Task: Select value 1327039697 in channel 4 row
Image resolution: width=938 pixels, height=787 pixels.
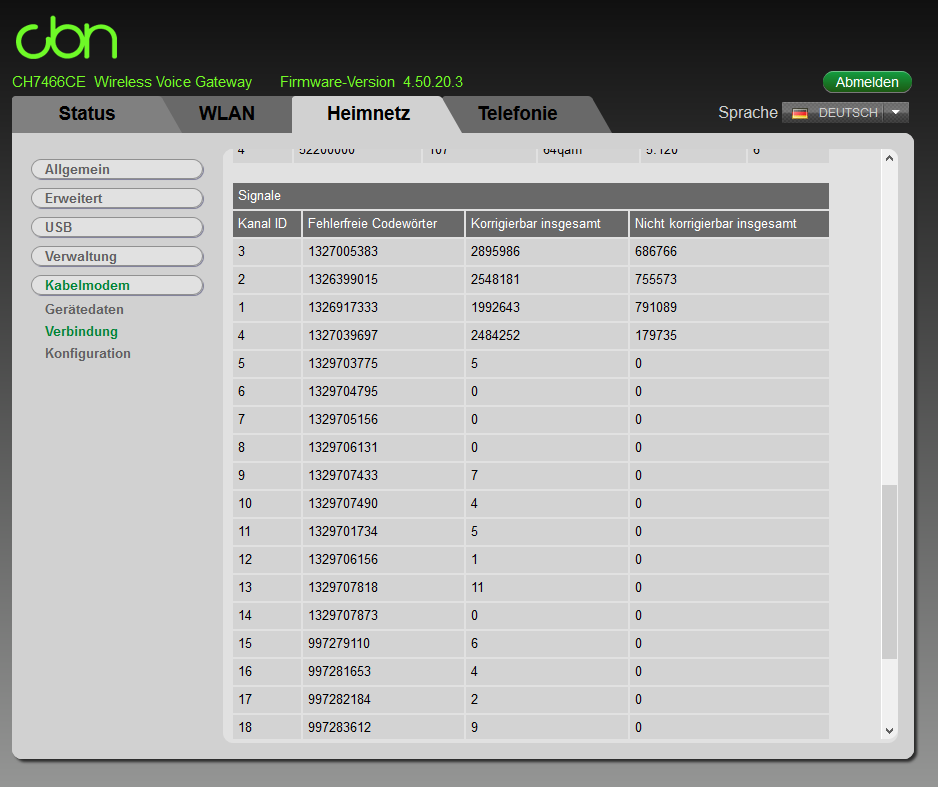Action: coord(343,335)
